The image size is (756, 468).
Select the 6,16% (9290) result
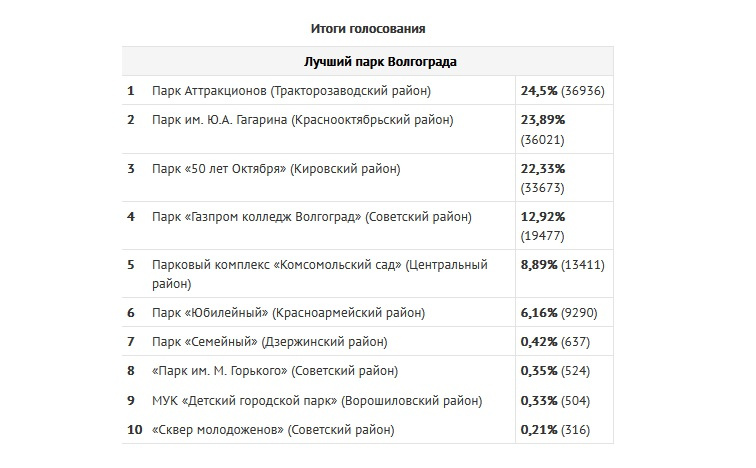(559, 313)
